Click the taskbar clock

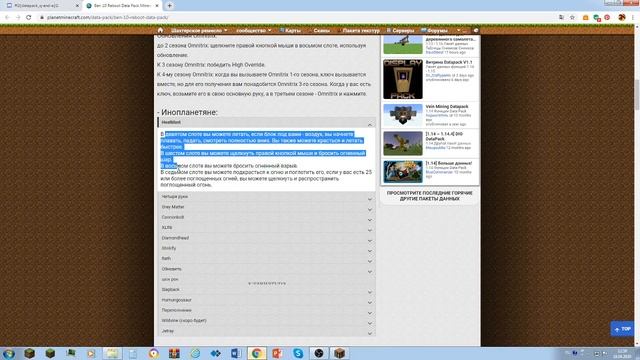tap(622, 354)
